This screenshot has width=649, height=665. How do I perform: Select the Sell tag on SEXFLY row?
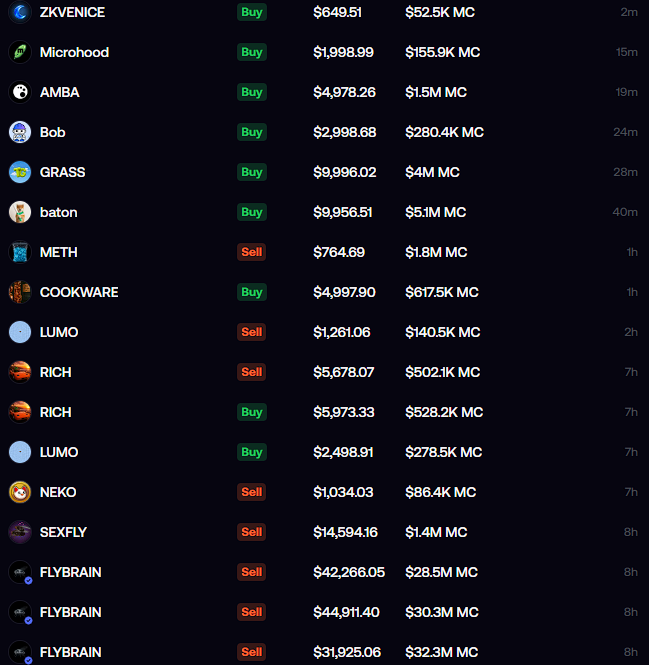[252, 532]
